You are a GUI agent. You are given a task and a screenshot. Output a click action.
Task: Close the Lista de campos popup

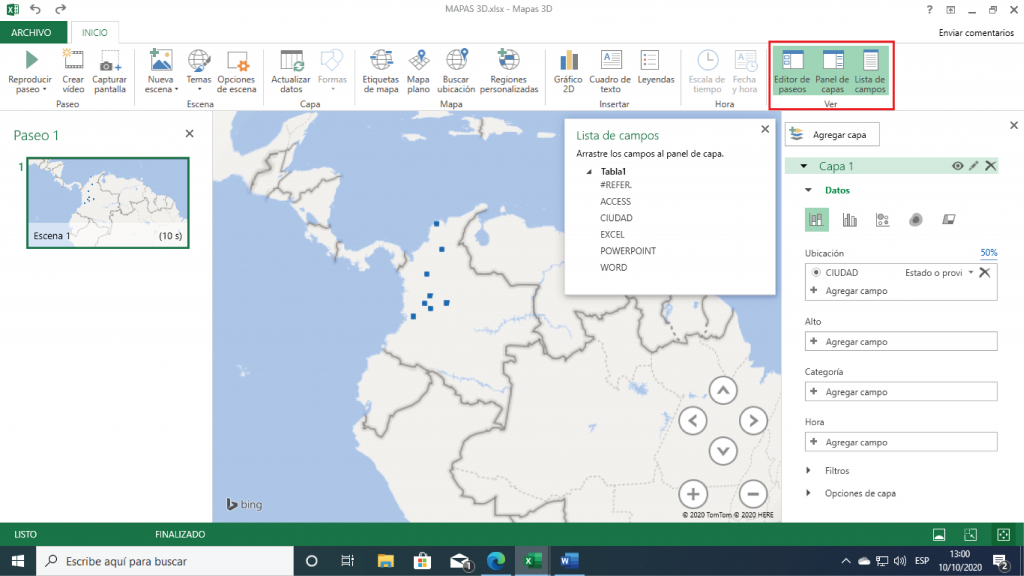pos(765,129)
